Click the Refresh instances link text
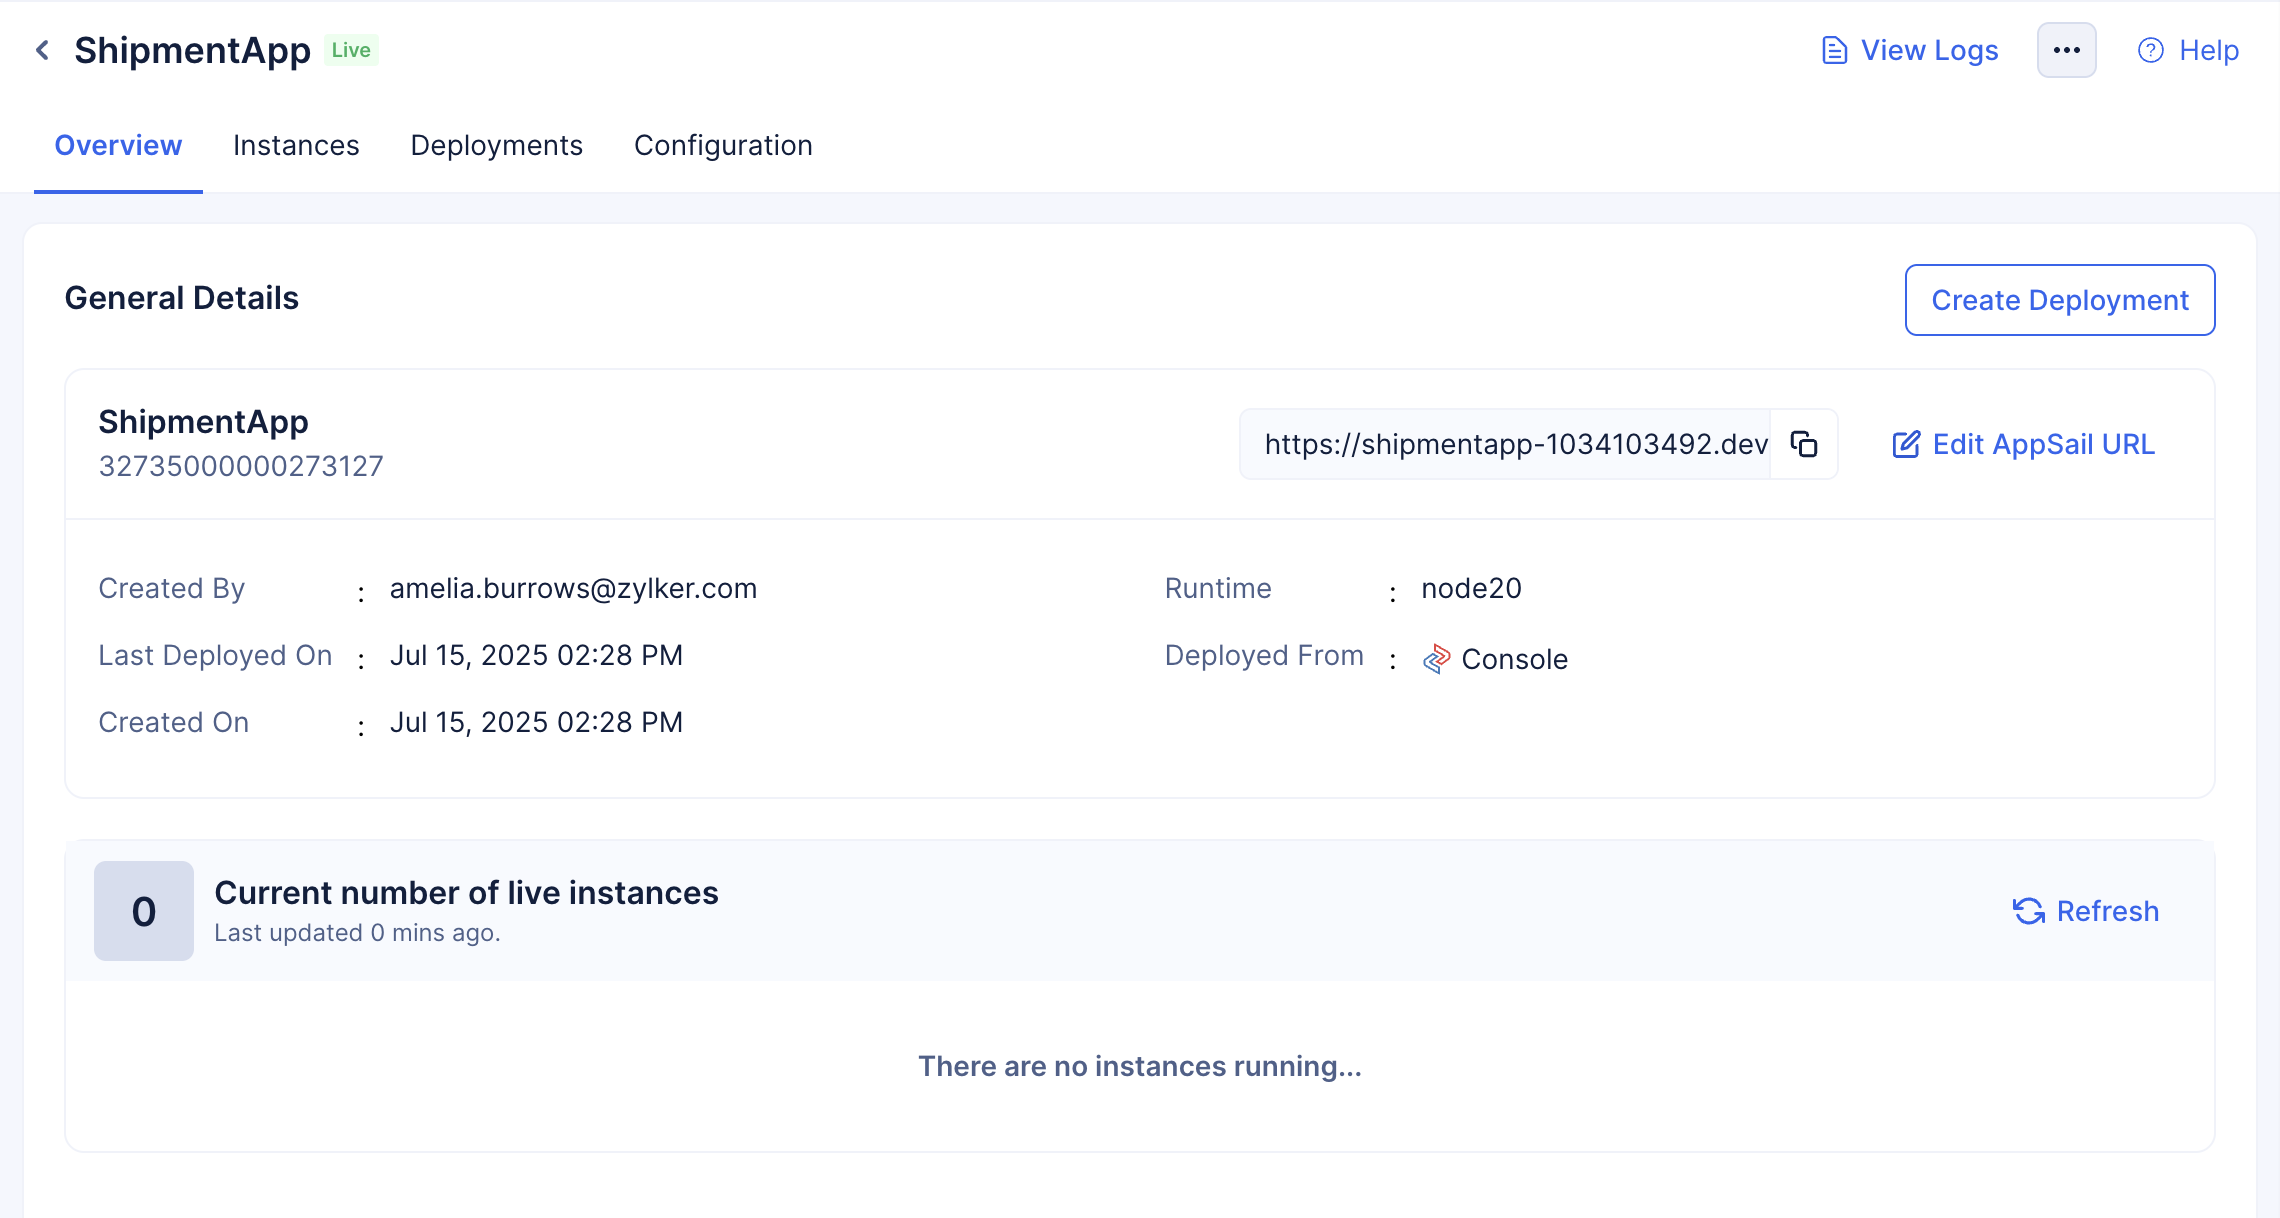The image size is (2280, 1218). coord(2107,911)
